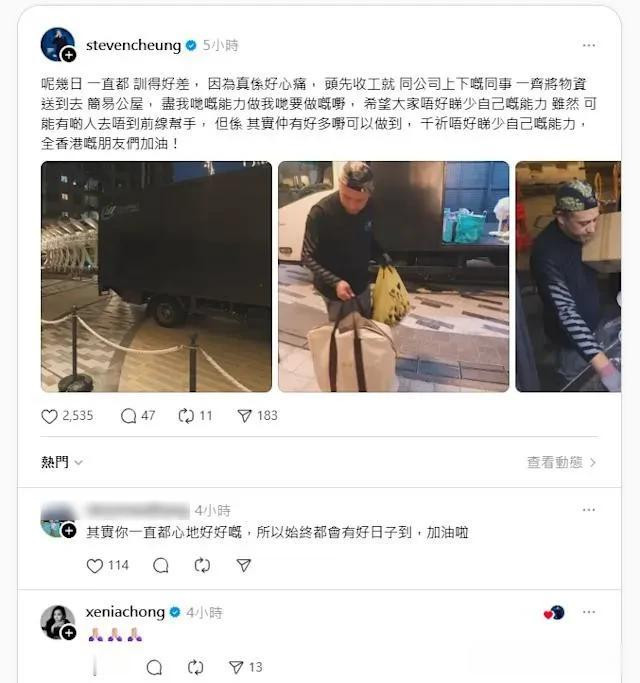The width and height of the screenshot is (640, 683).
Task: Open photo of man carrying bags
Action: click(x=393, y=277)
